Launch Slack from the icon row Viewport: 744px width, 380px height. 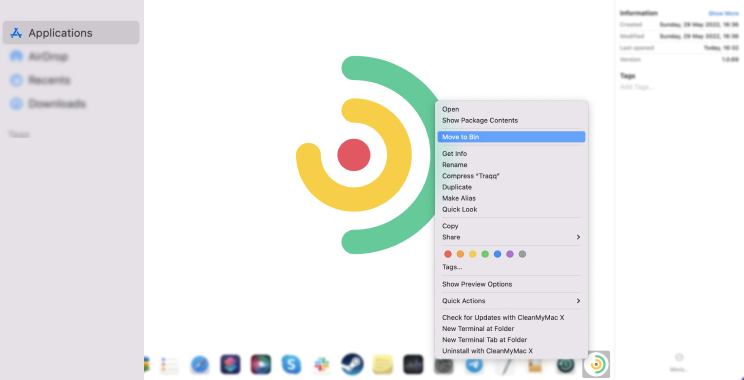point(322,365)
